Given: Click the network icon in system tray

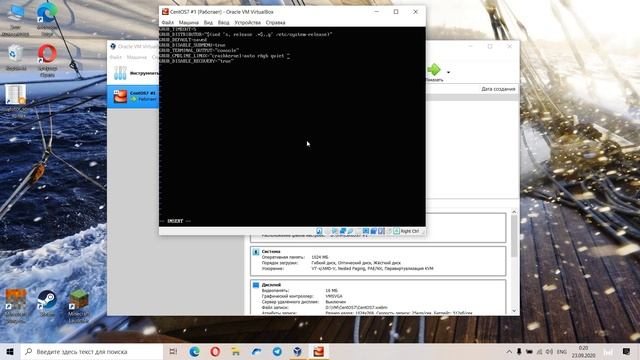Looking at the screenshot, I should (x=539, y=351).
